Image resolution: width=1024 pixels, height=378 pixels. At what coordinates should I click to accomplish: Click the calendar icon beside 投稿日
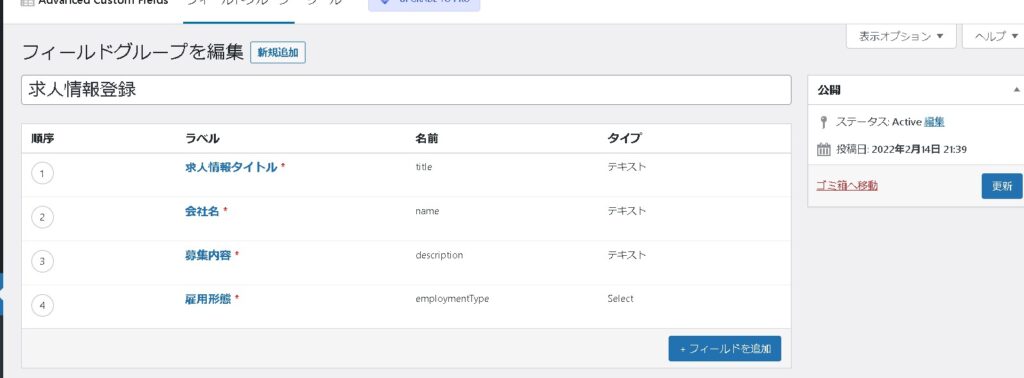[x=824, y=150]
